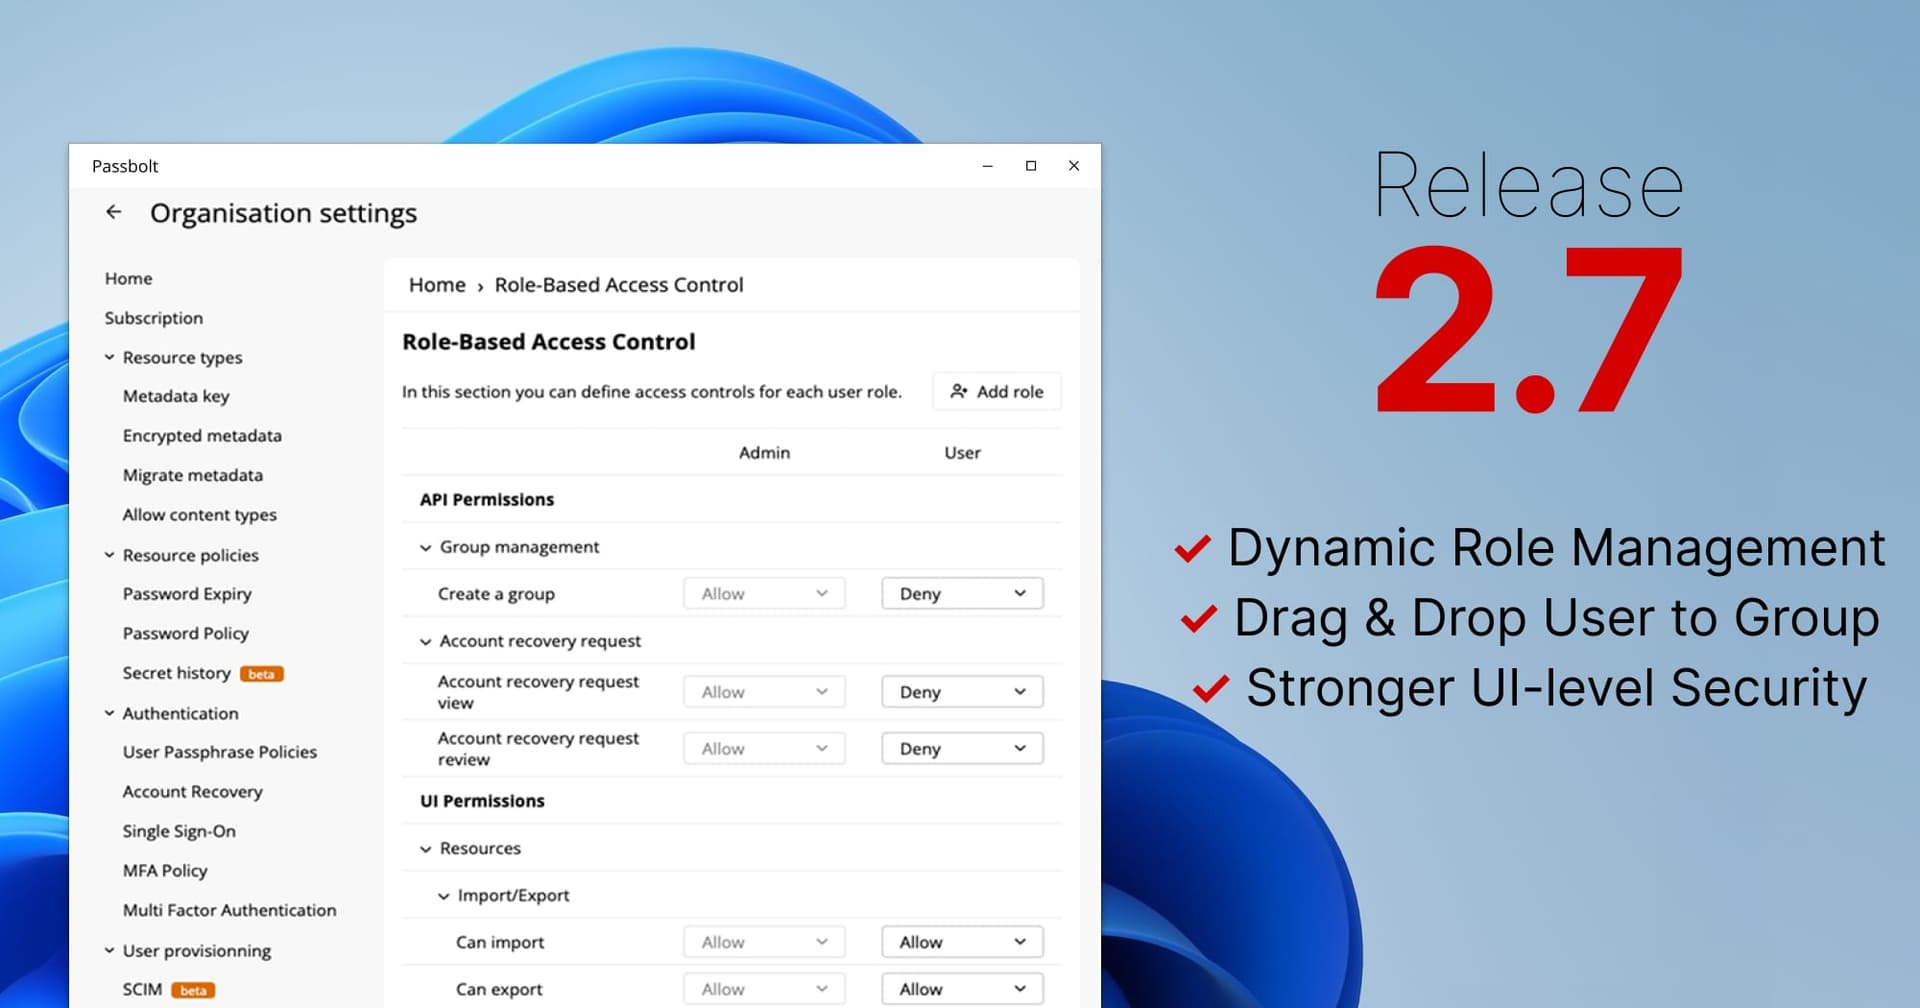Image resolution: width=1920 pixels, height=1008 pixels.
Task: Open Account Recovery settings
Action: [x=193, y=791]
